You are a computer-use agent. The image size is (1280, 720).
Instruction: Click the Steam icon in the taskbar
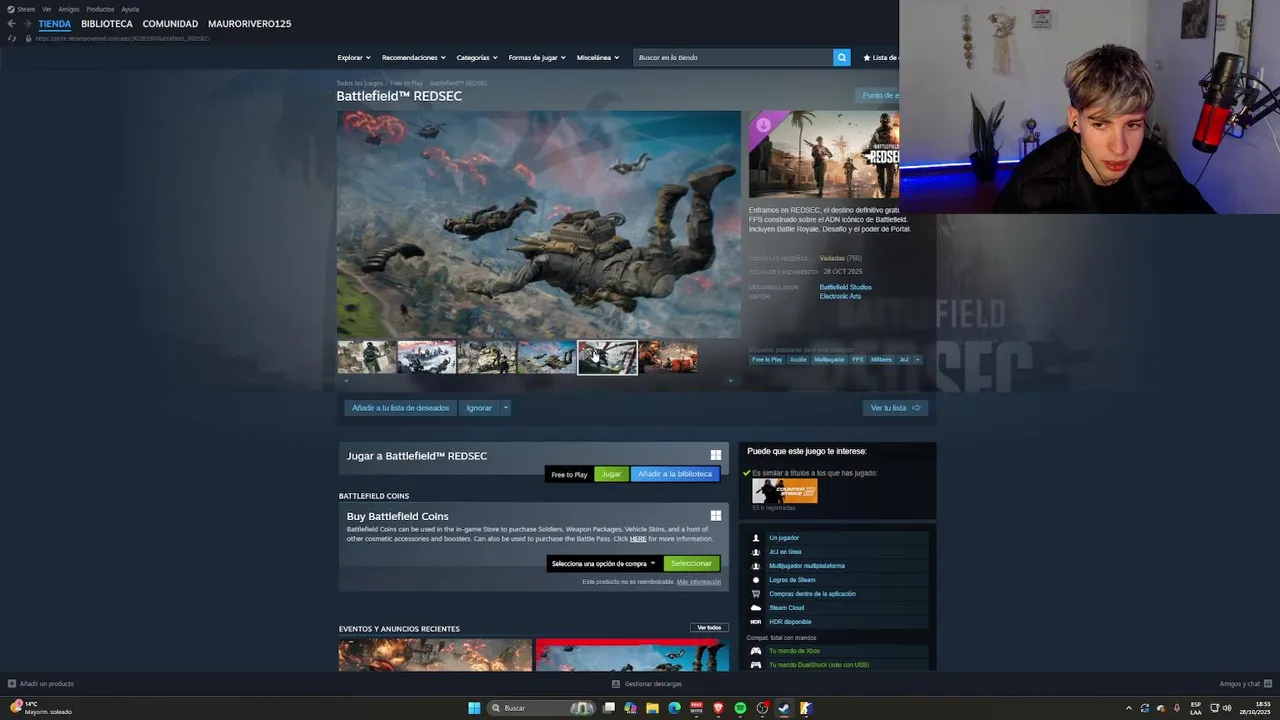pyautogui.click(x=784, y=708)
